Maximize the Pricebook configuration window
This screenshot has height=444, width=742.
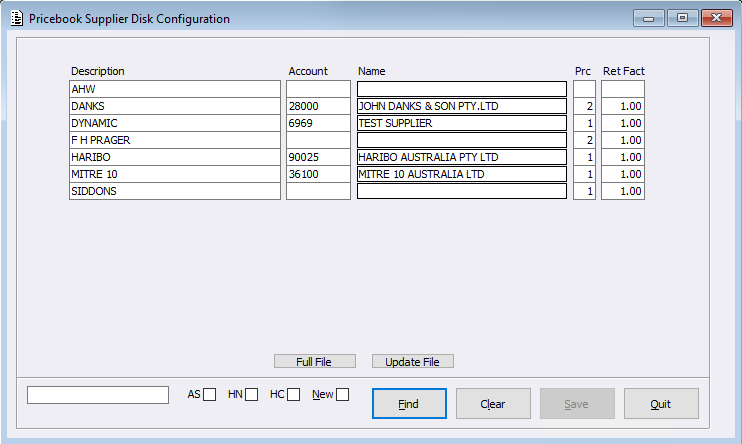[x=682, y=18]
